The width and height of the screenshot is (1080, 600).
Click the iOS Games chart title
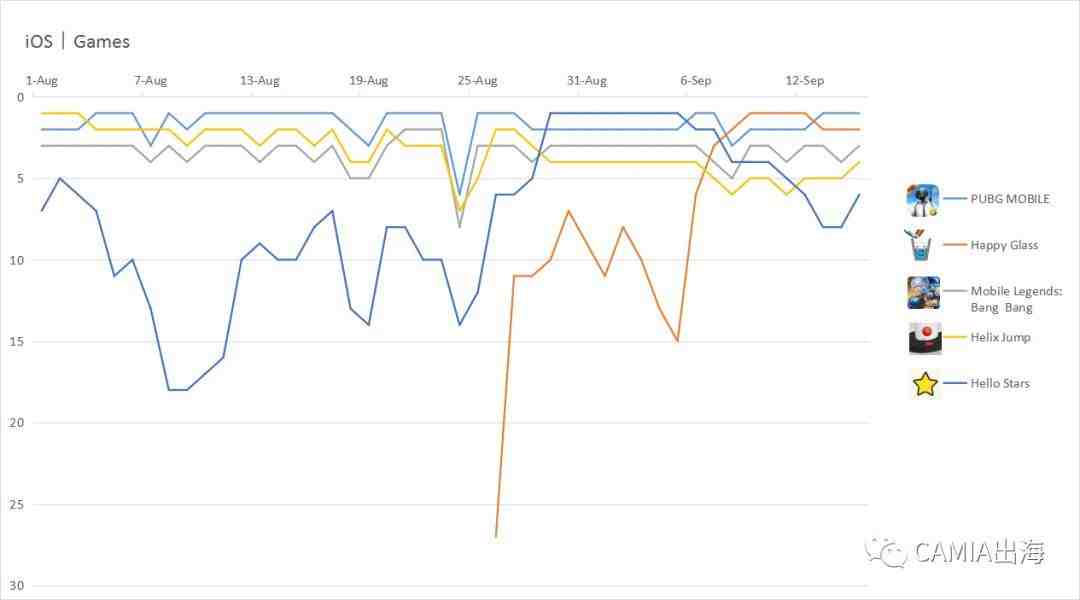pyautogui.click(x=77, y=42)
